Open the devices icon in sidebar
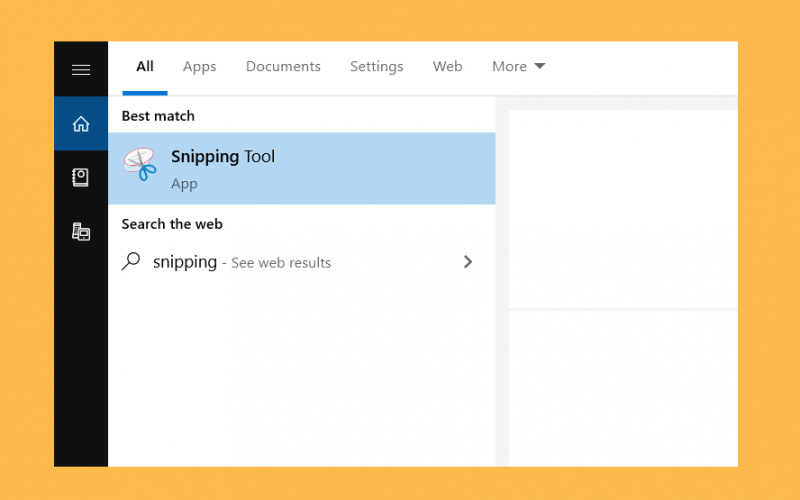 pos(81,232)
